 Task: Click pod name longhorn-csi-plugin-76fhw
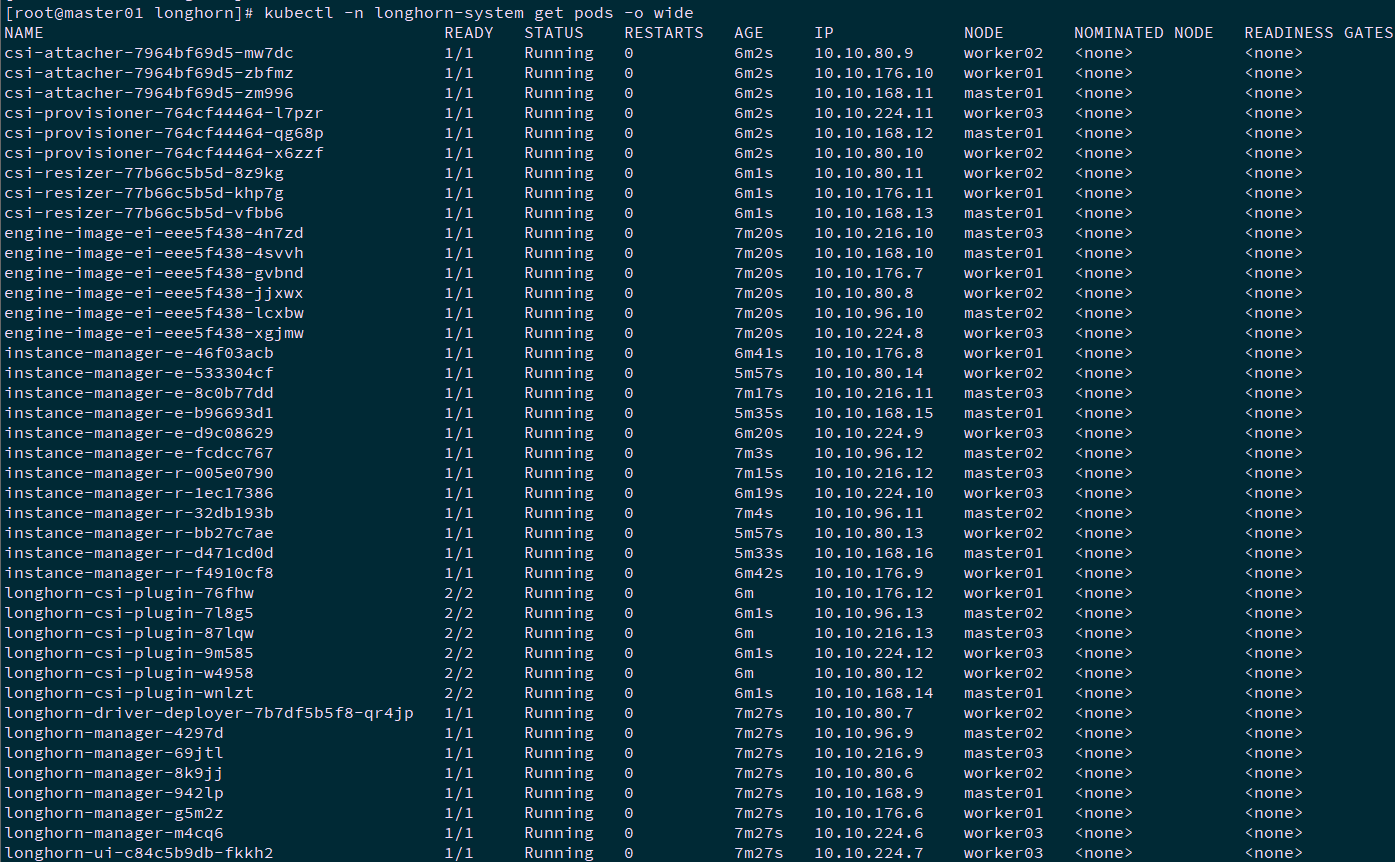point(129,593)
